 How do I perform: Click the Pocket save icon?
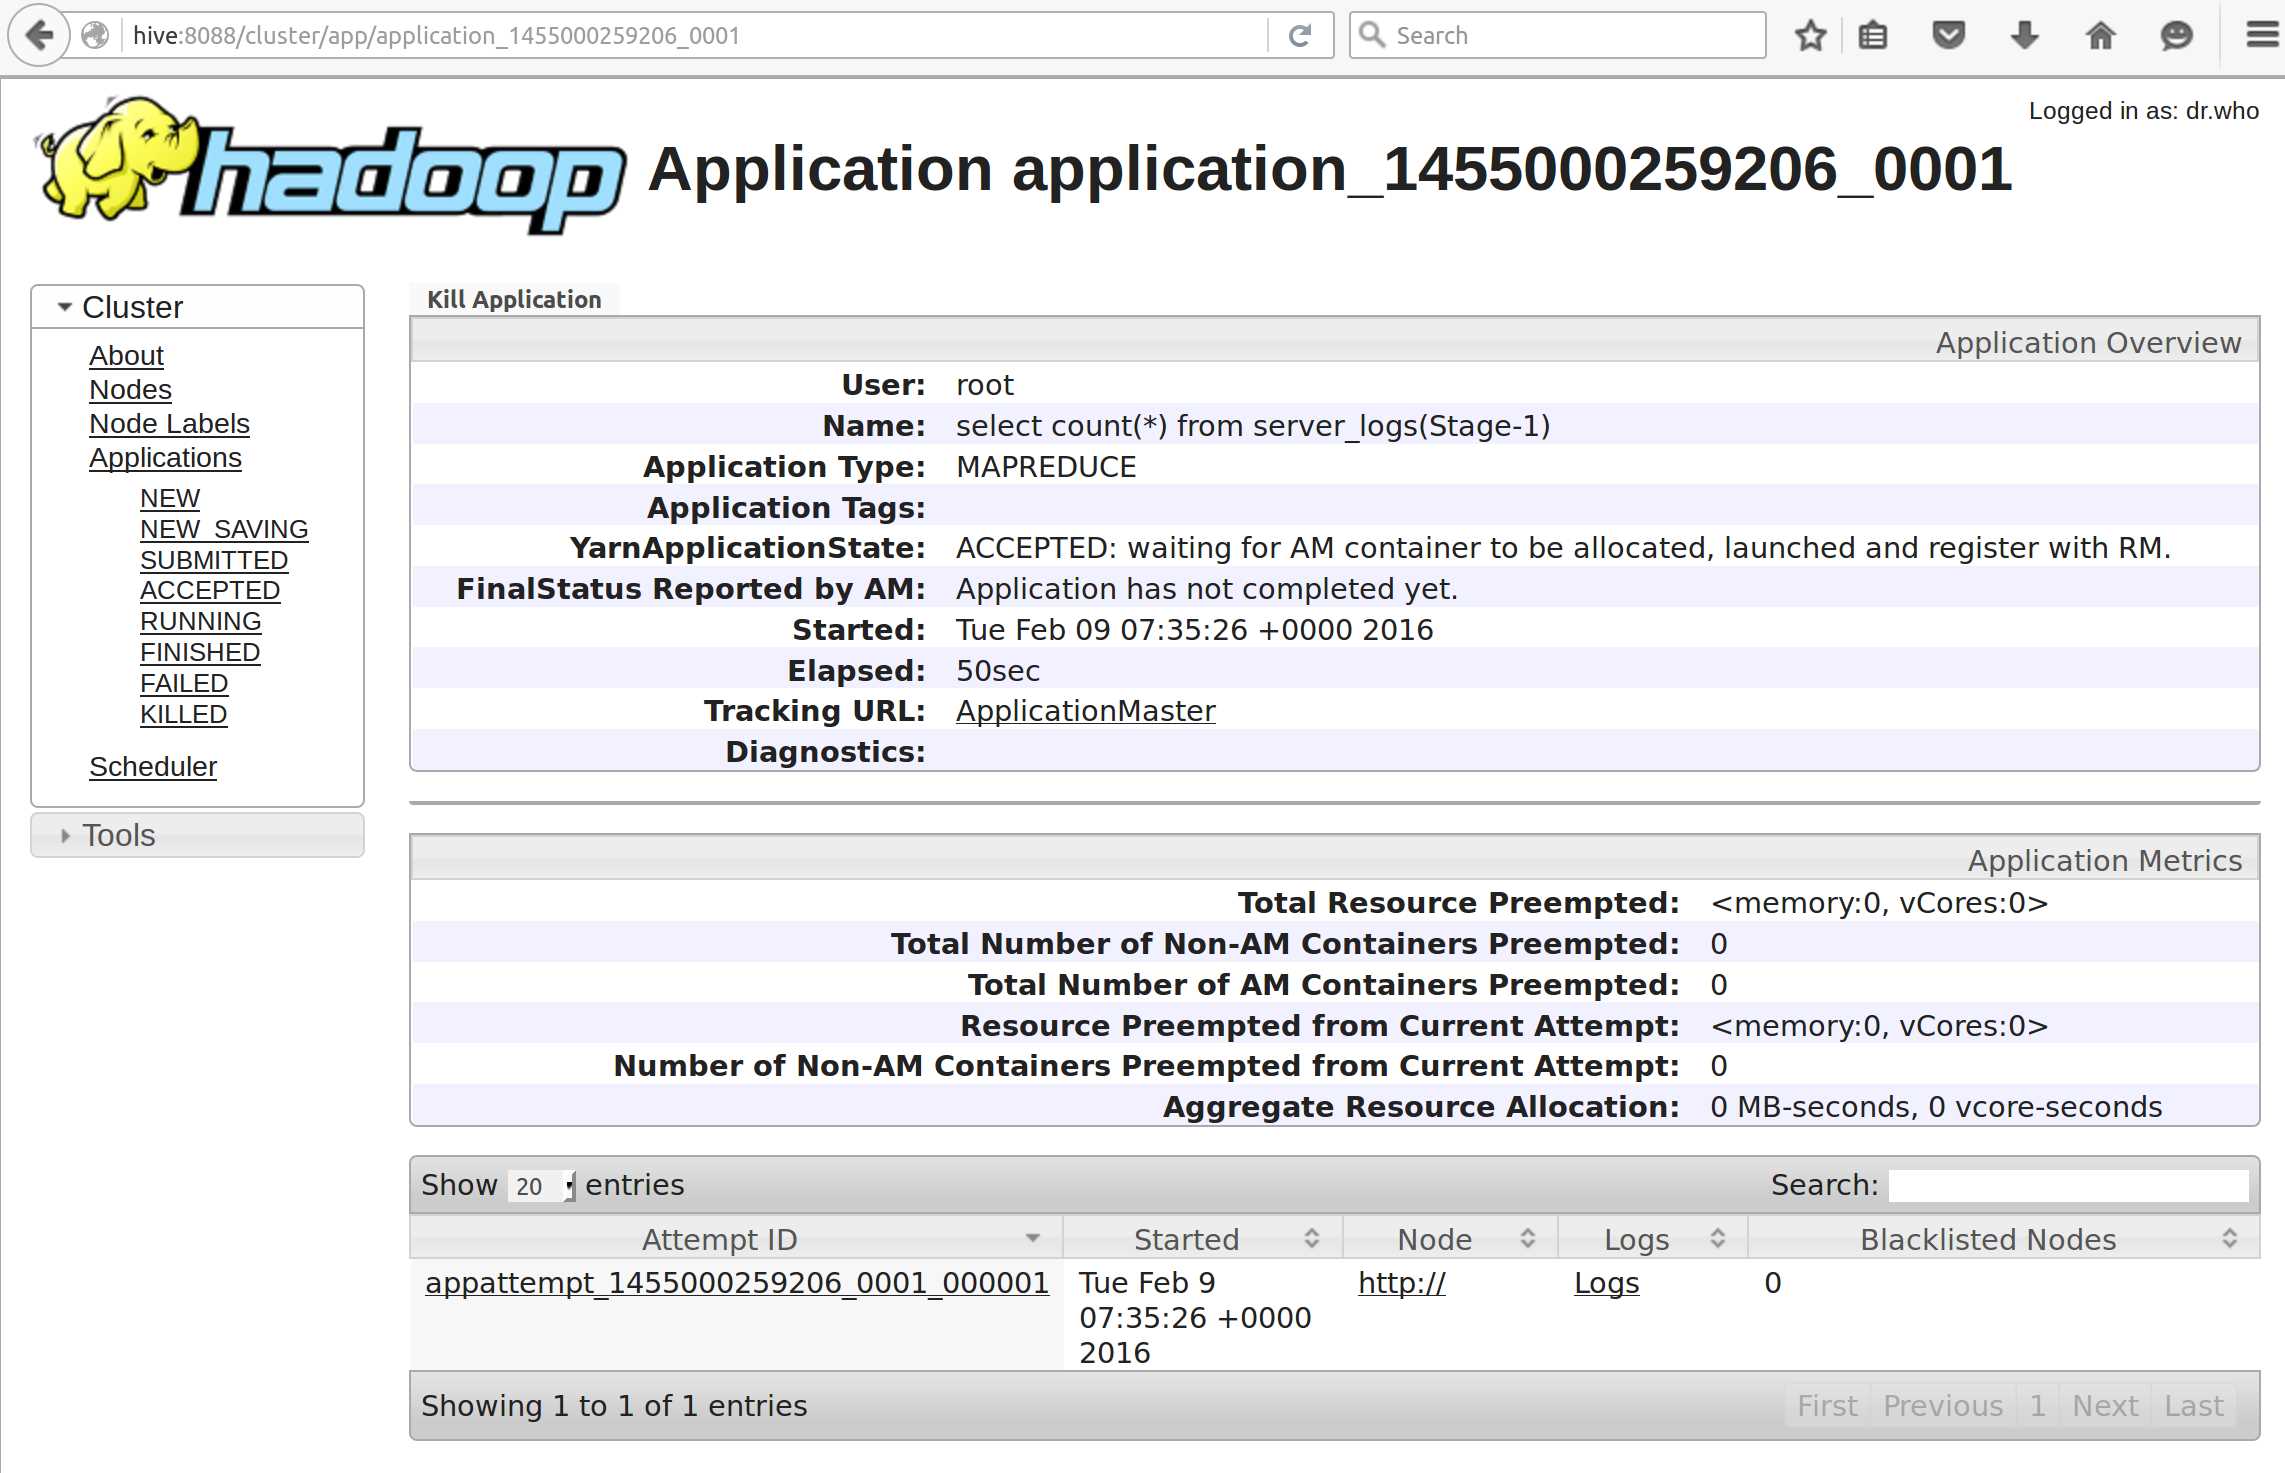(1948, 36)
